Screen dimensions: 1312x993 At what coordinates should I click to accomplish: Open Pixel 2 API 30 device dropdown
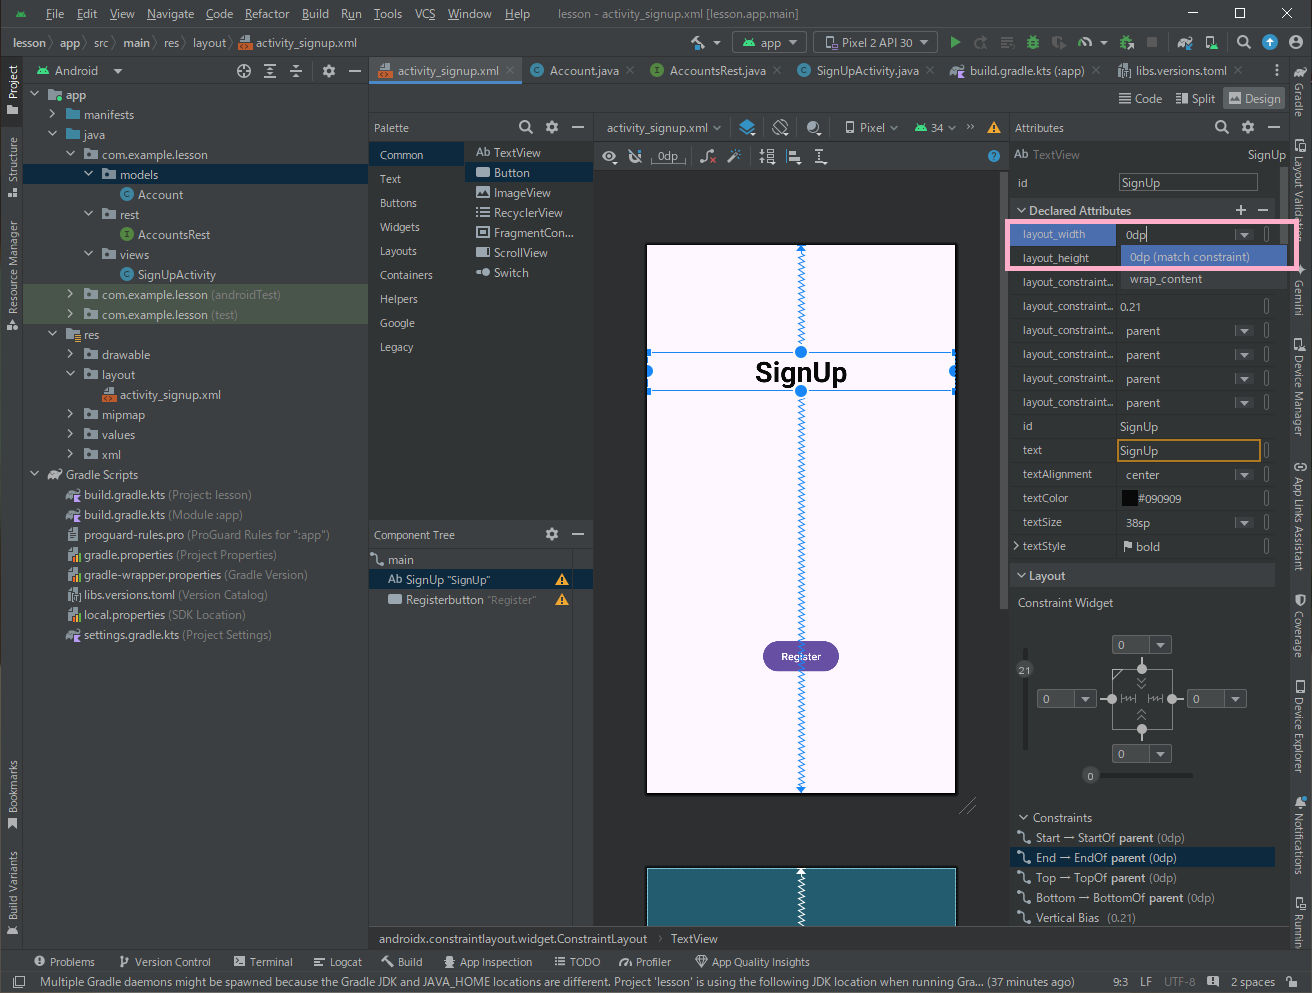point(876,42)
